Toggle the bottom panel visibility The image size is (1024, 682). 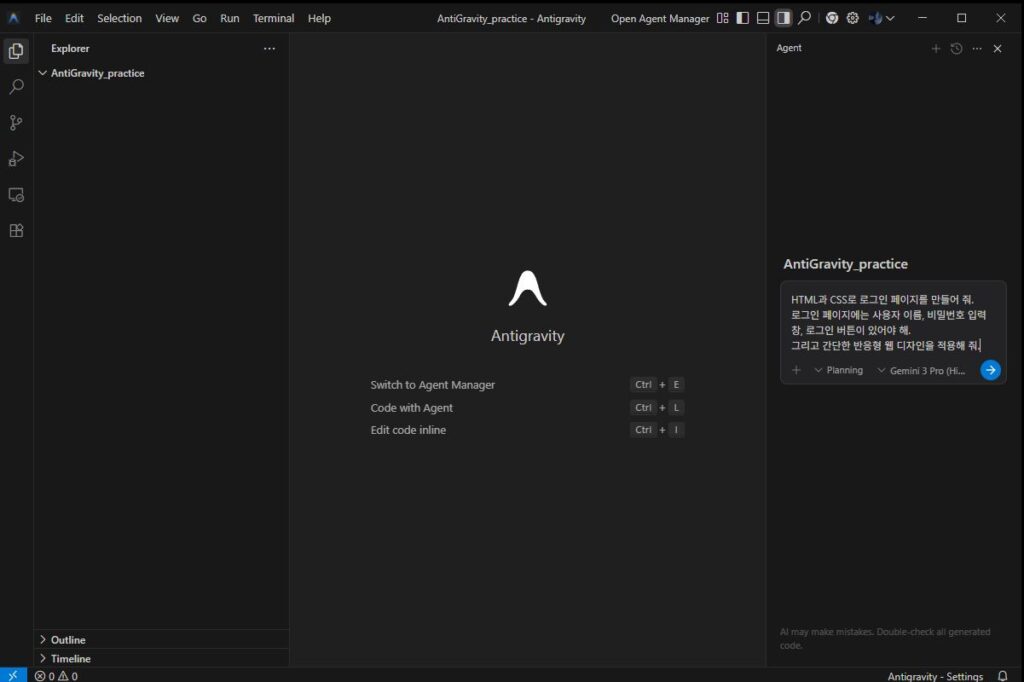[763, 18]
